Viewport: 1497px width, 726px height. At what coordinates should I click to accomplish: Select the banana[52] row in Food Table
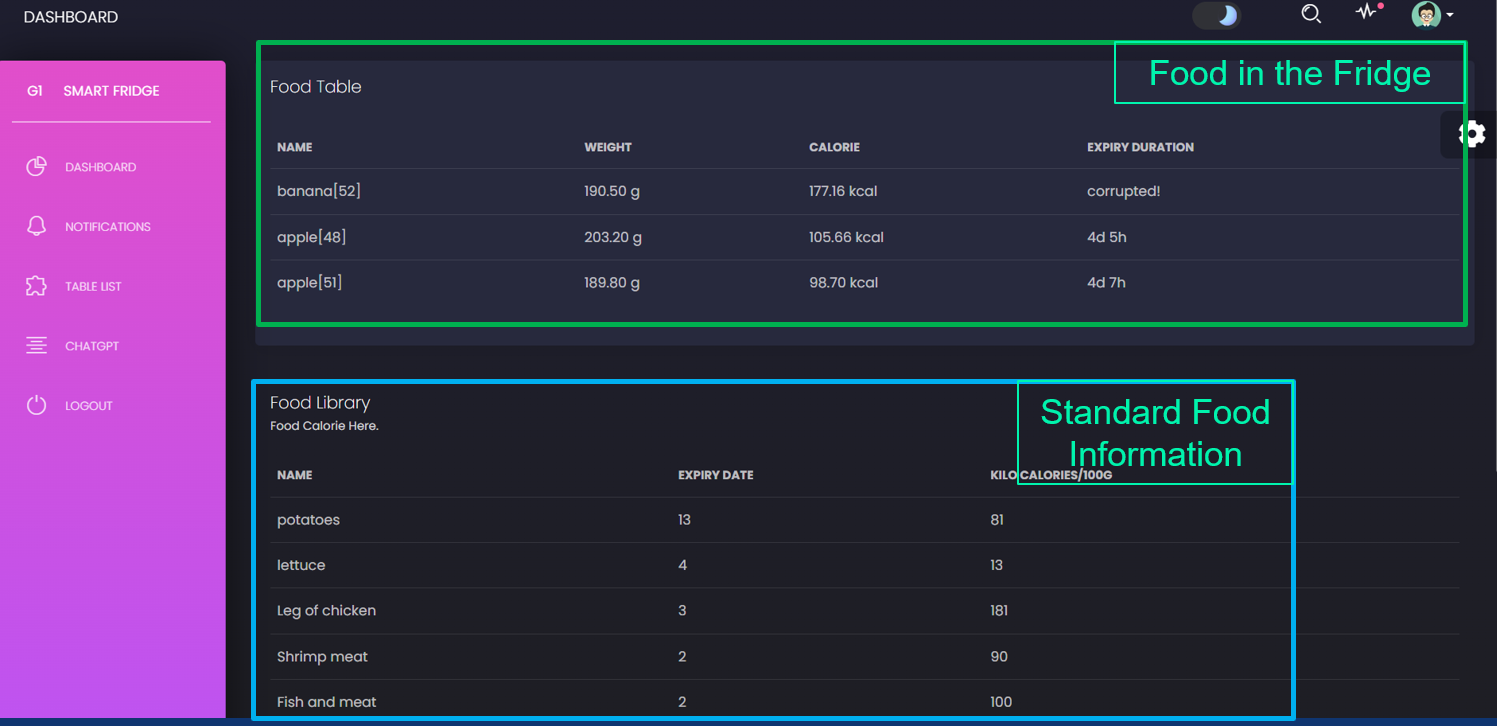click(x=319, y=191)
